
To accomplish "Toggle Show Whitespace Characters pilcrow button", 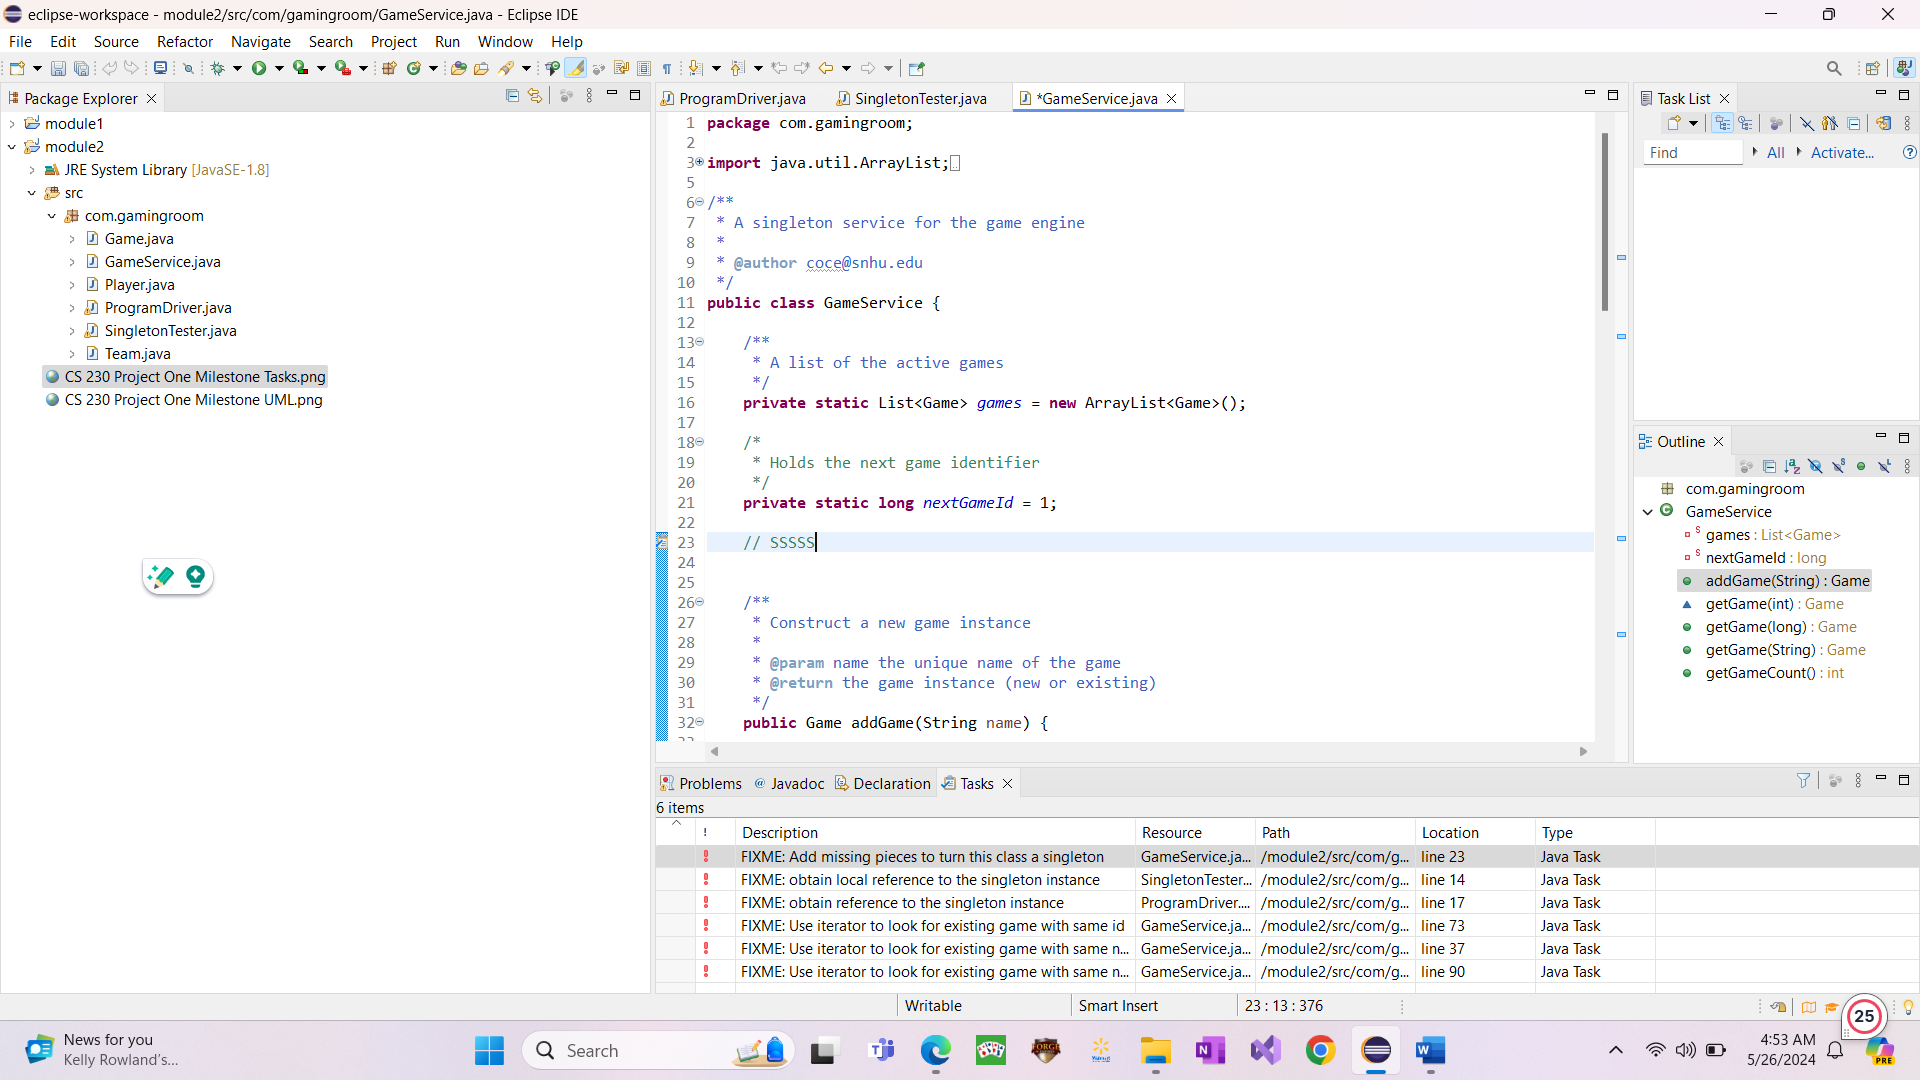I will tap(667, 68).
